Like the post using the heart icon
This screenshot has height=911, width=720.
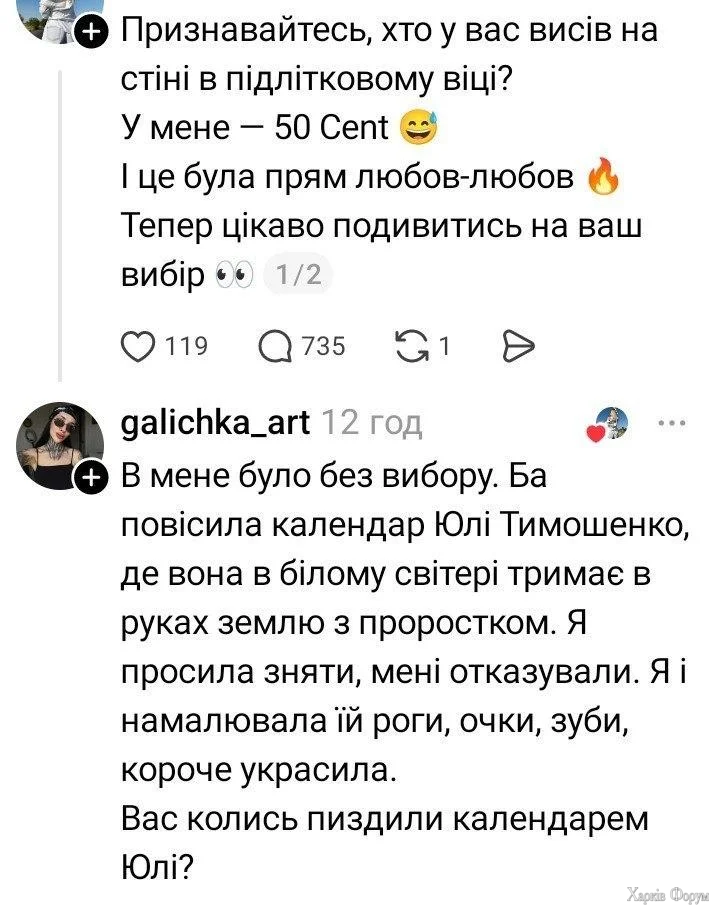(136, 346)
